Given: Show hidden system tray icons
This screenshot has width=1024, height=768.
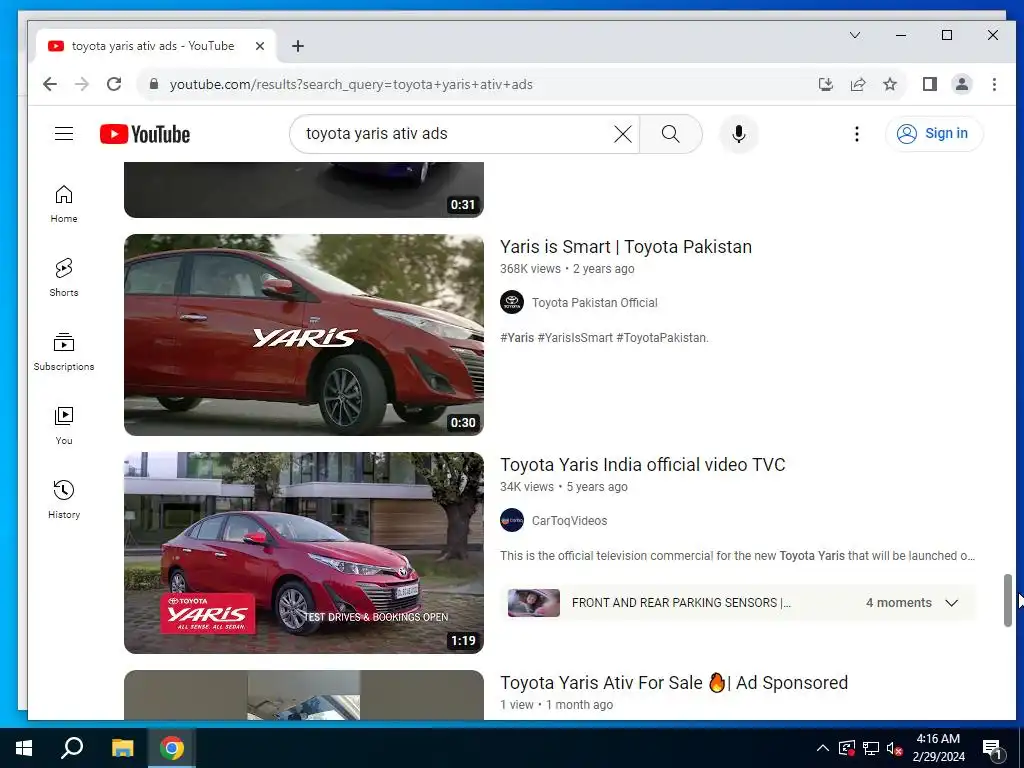Looking at the screenshot, I should pyautogui.click(x=823, y=748).
